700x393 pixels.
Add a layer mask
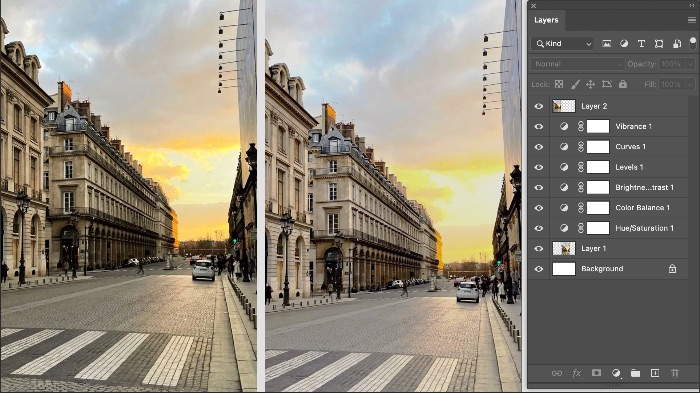pos(596,373)
